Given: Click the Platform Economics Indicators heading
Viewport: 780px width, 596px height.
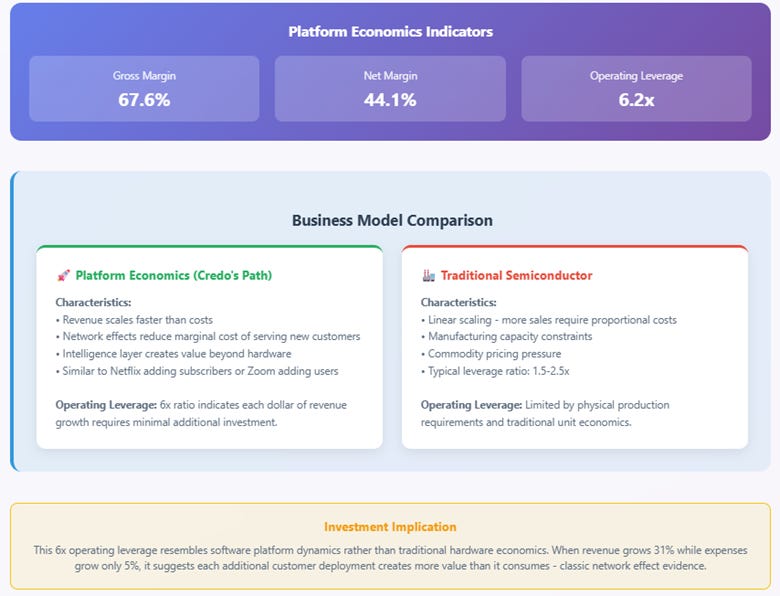Looking at the screenshot, I should (x=390, y=32).
